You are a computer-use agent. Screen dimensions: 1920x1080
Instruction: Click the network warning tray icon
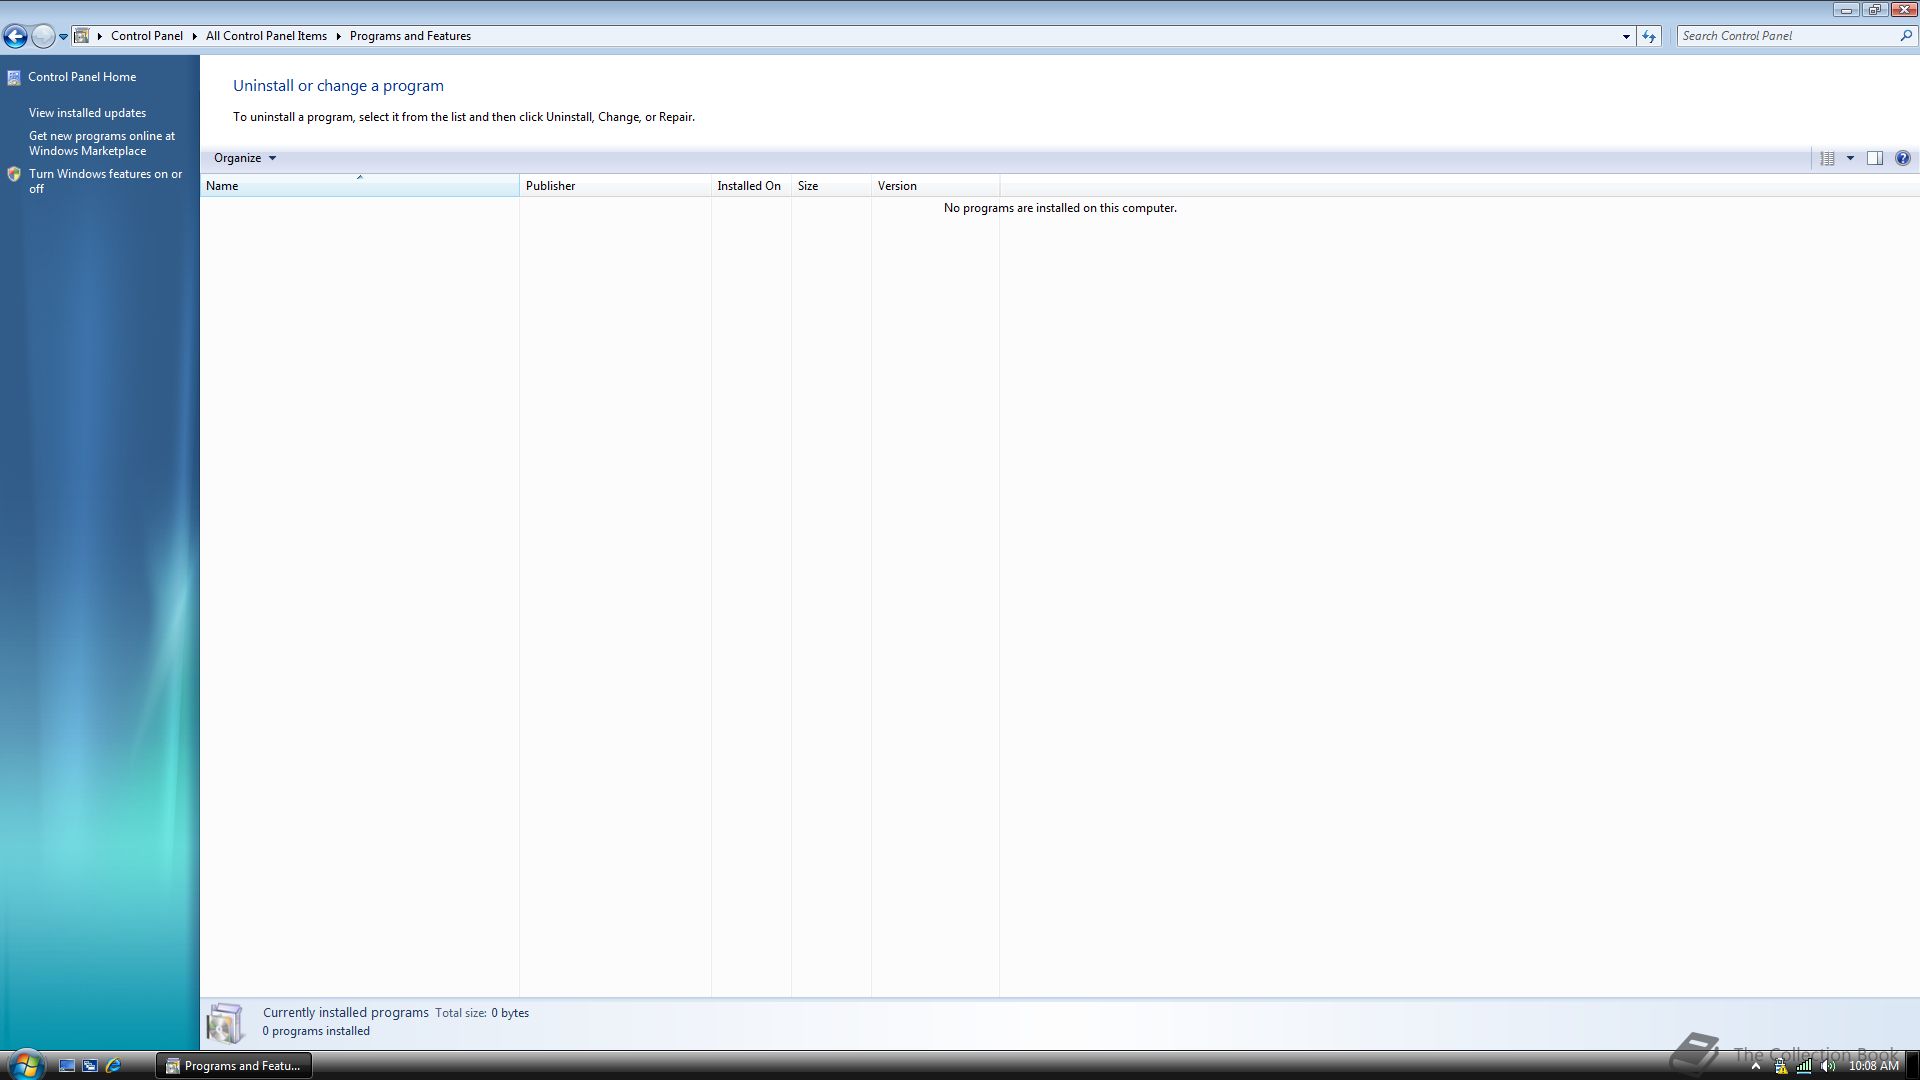coord(1780,1066)
